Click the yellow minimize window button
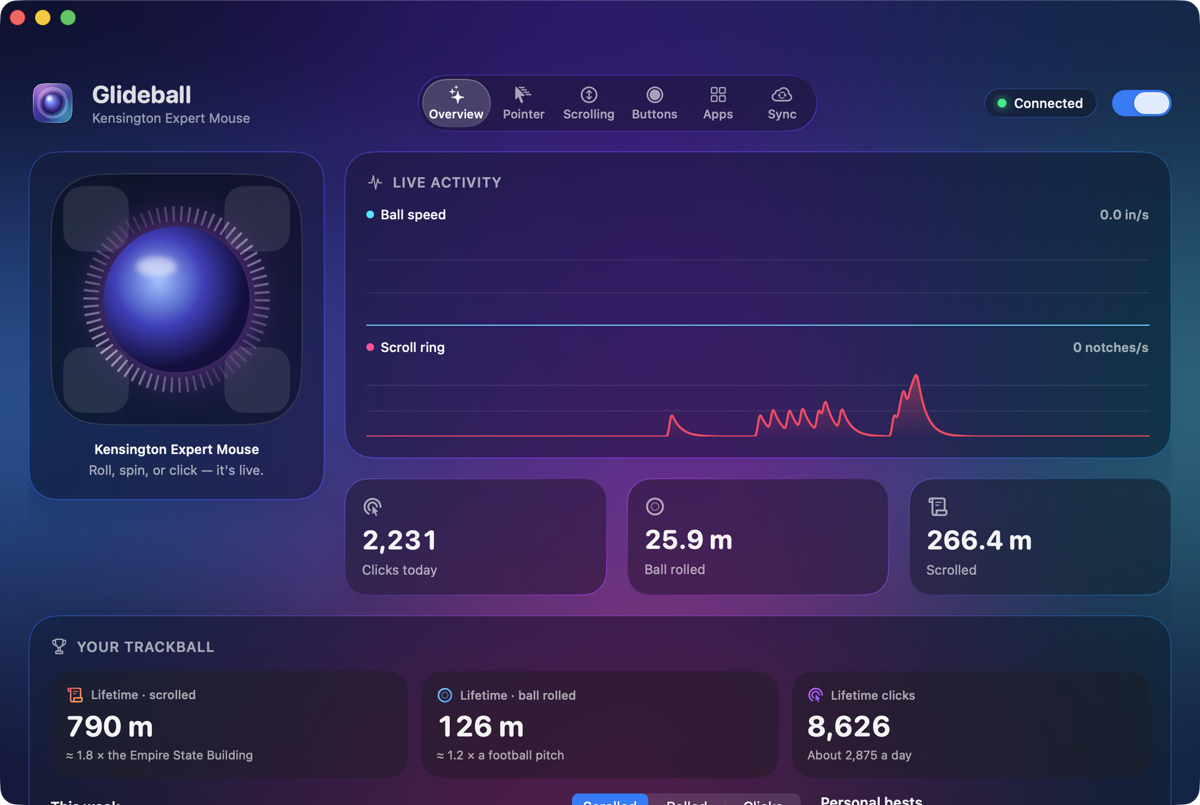 [x=42, y=18]
